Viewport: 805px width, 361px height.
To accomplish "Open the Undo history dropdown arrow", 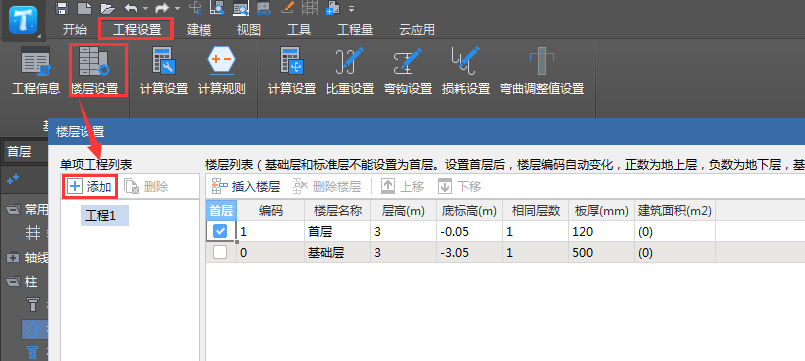I will click(x=145, y=8).
